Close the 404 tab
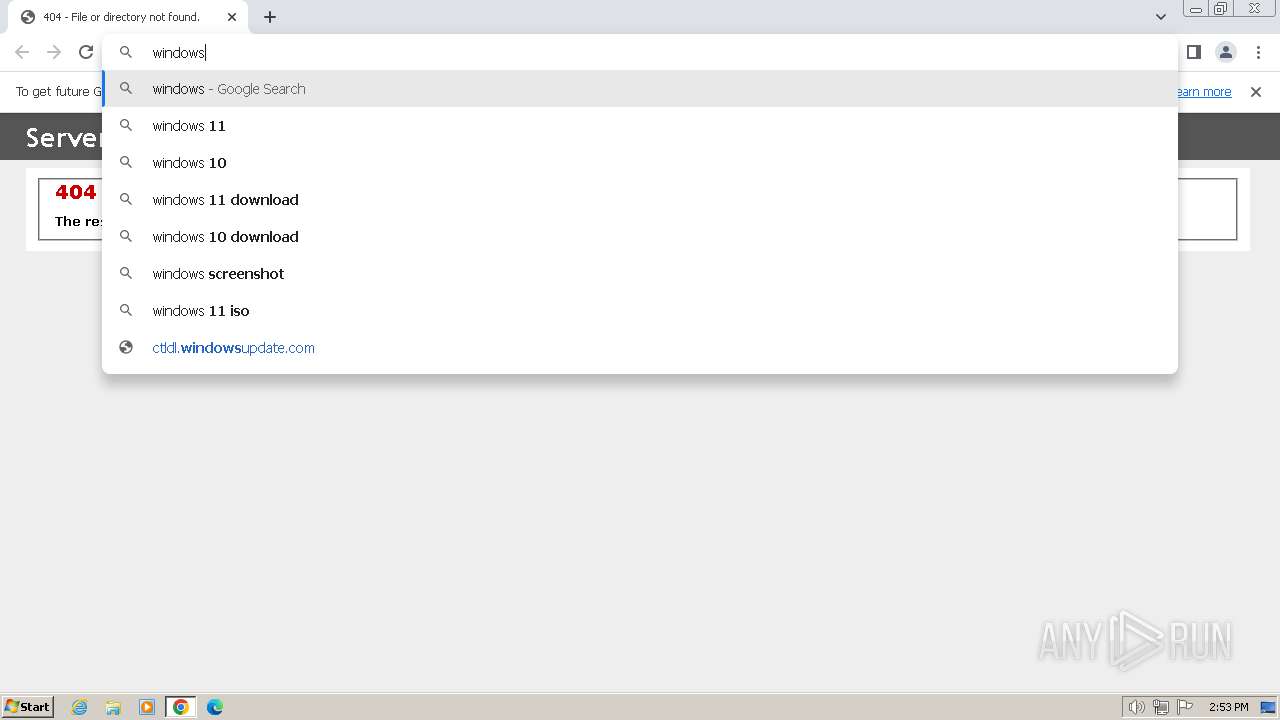The height and width of the screenshot is (720, 1280). pos(232,17)
